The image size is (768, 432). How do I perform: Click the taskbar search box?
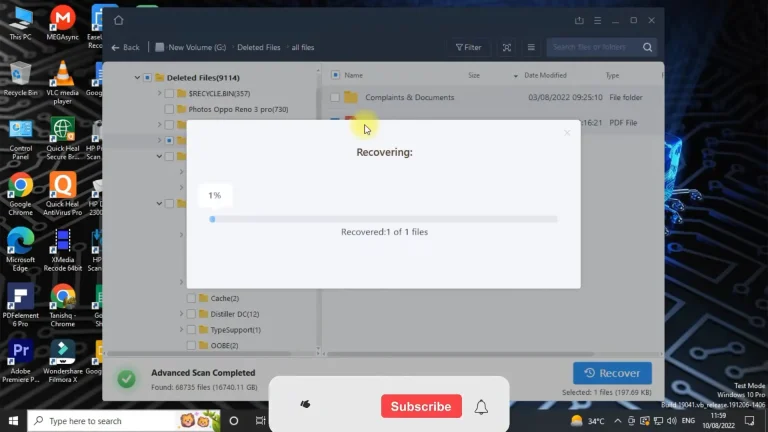123,421
